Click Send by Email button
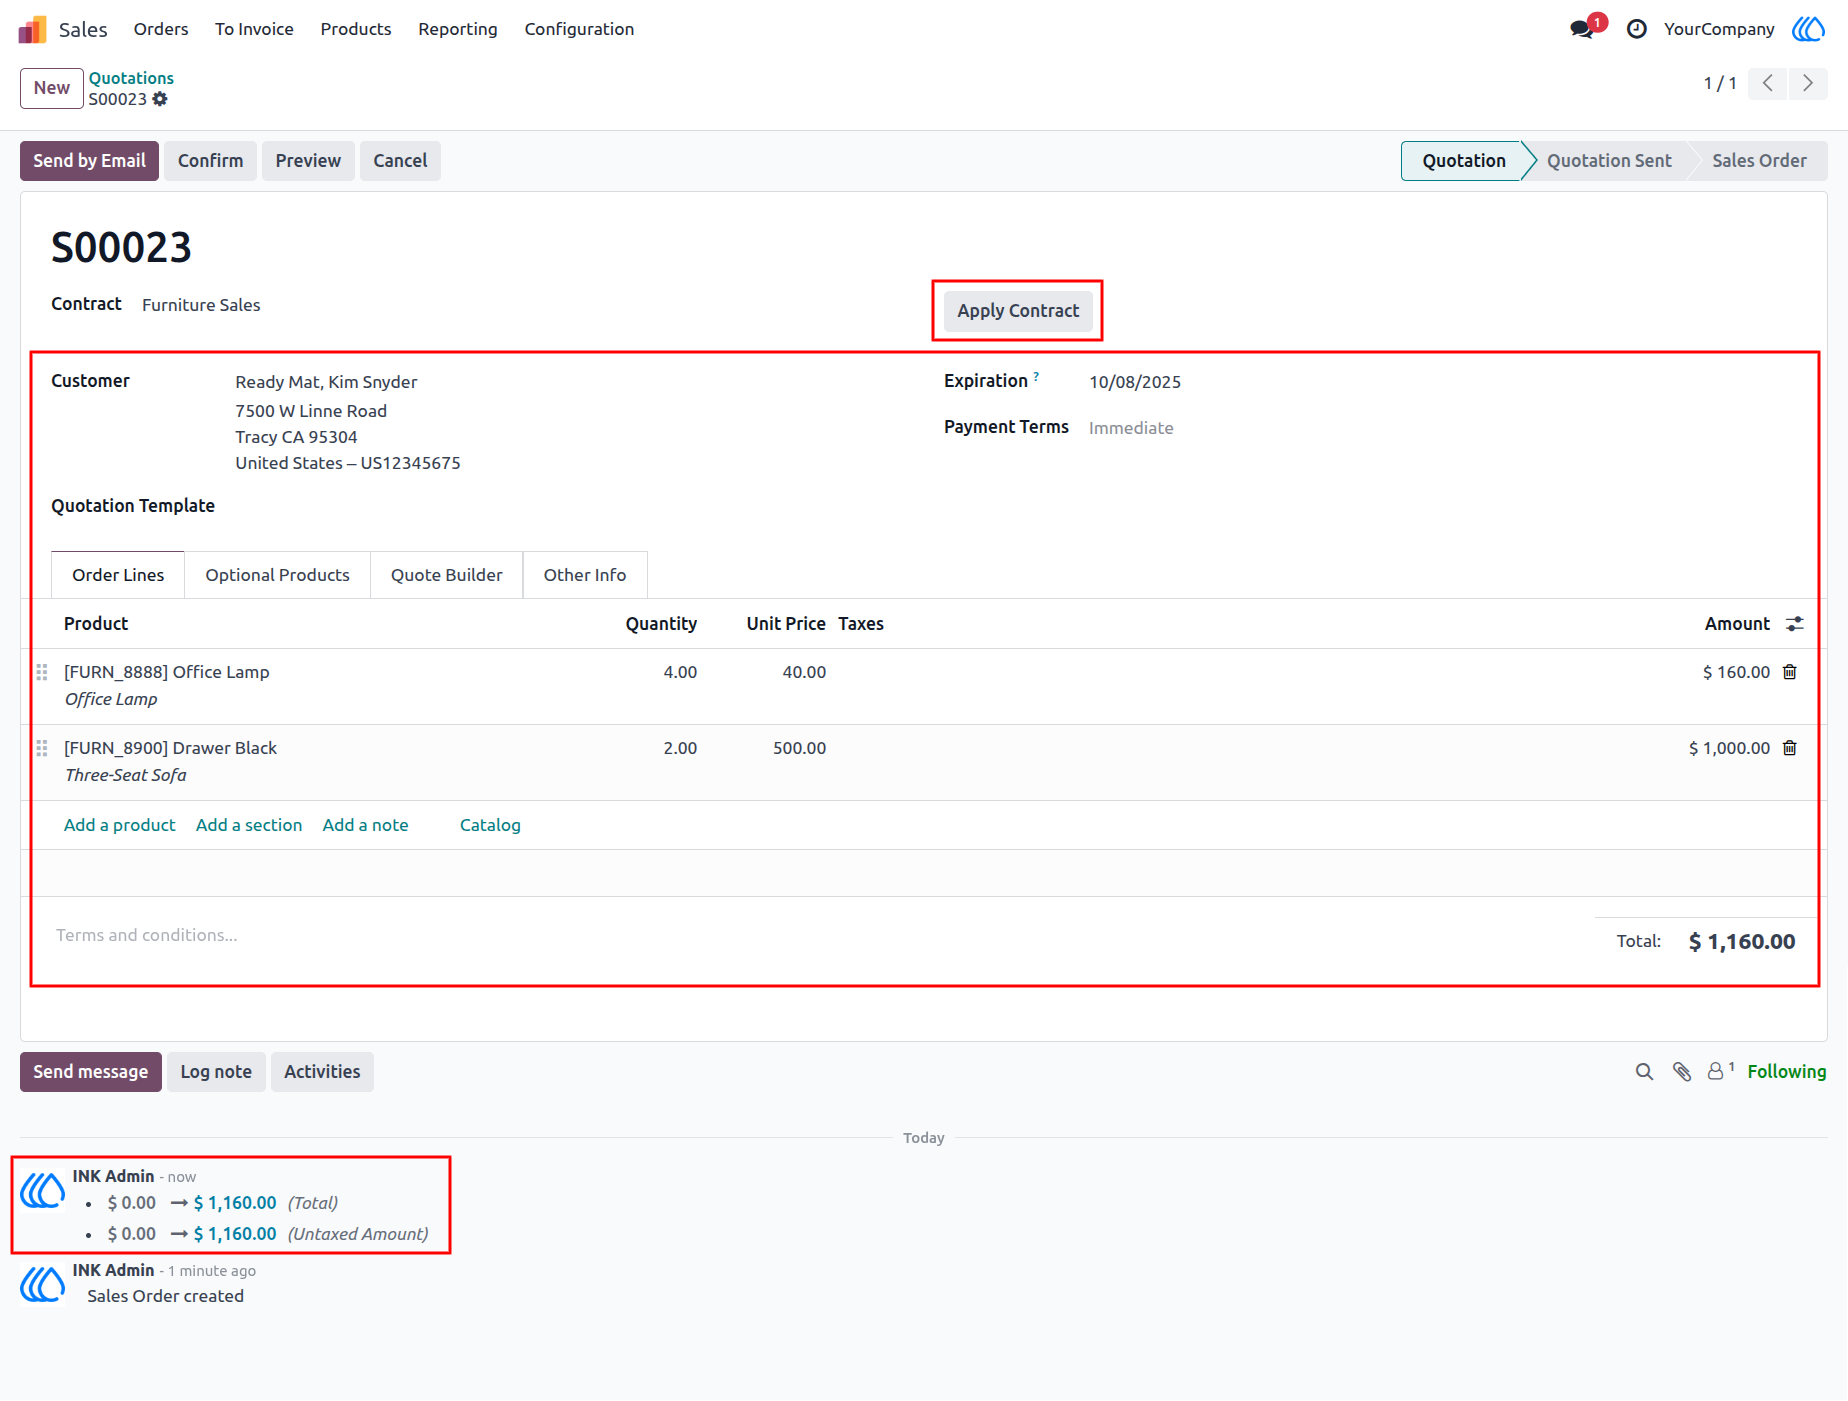 click(89, 161)
